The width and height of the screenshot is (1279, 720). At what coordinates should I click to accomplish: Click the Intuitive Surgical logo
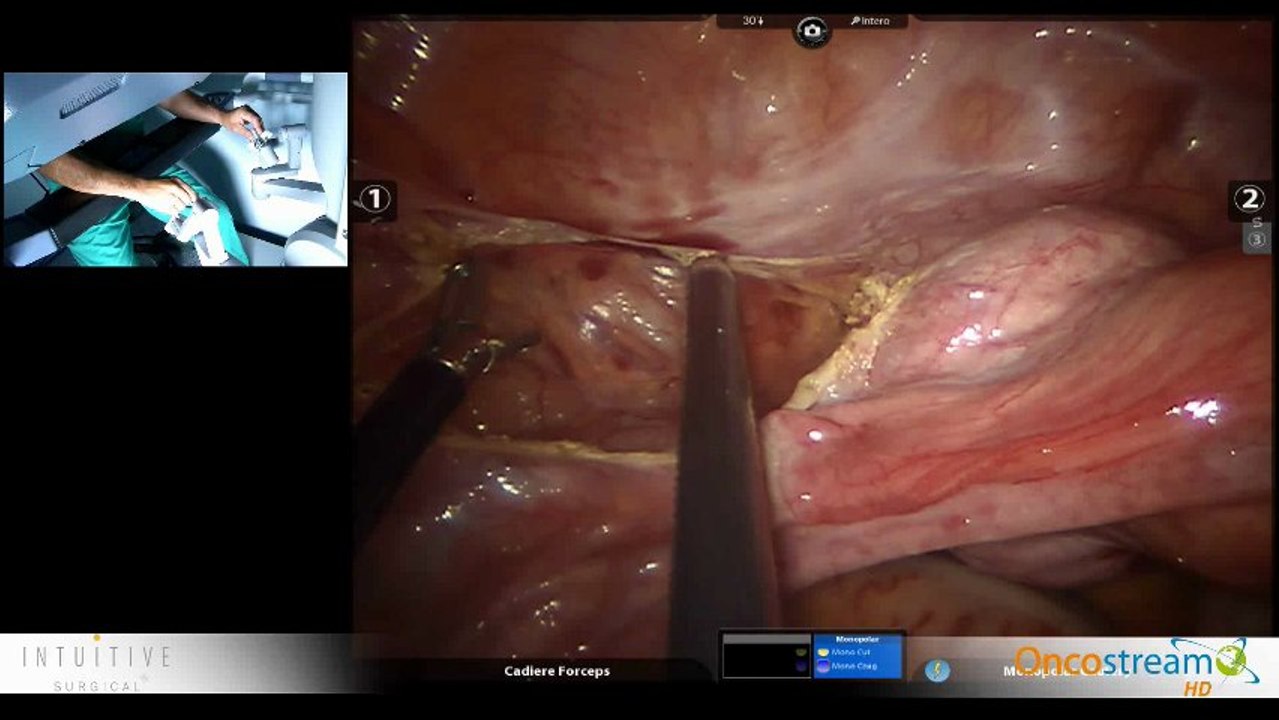[x=97, y=665]
